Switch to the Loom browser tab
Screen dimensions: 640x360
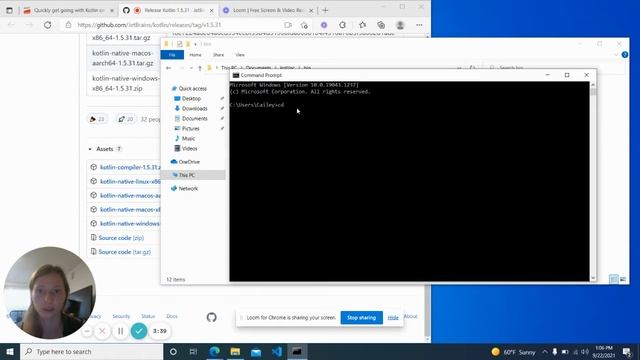(268, 10)
